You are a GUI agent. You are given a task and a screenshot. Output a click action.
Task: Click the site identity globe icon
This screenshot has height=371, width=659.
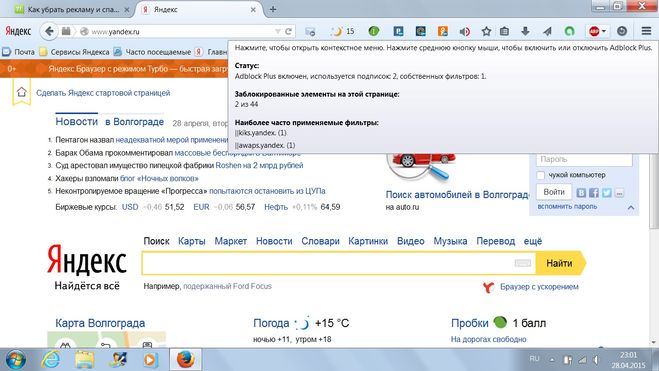point(84,32)
